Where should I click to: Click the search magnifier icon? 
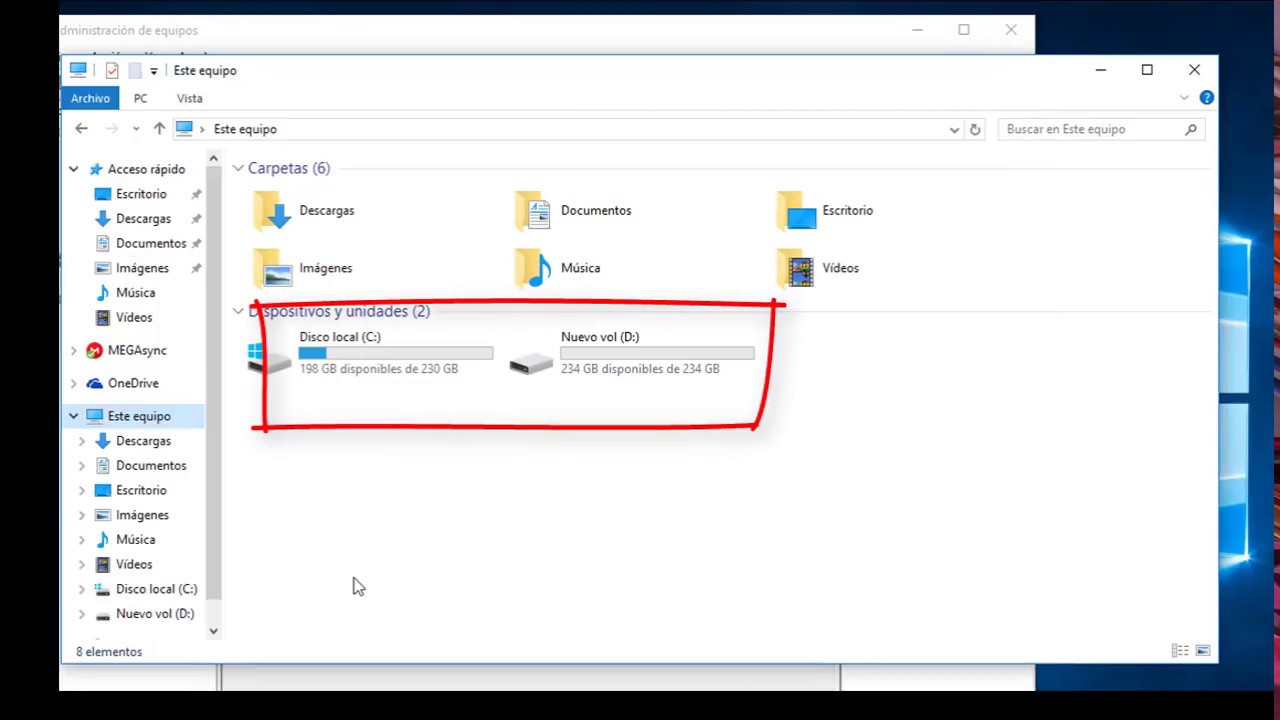click(x=1190, y=129)
